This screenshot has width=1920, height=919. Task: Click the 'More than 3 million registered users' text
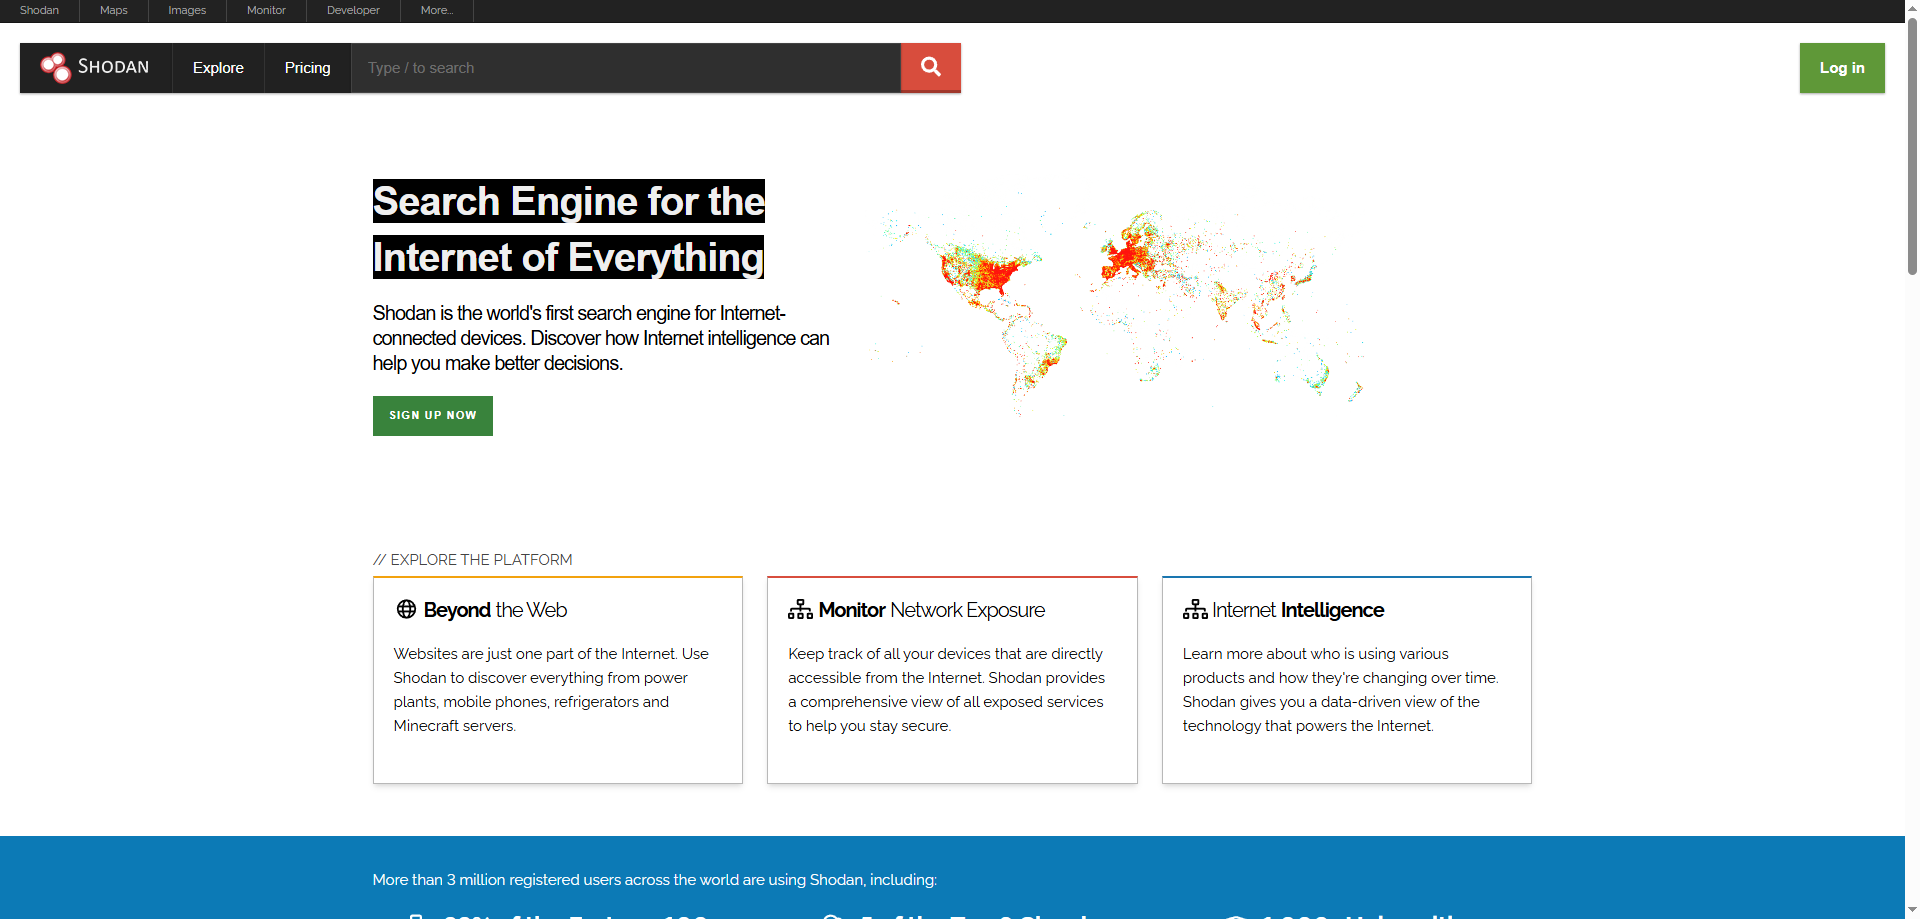(x=655, y=880)
